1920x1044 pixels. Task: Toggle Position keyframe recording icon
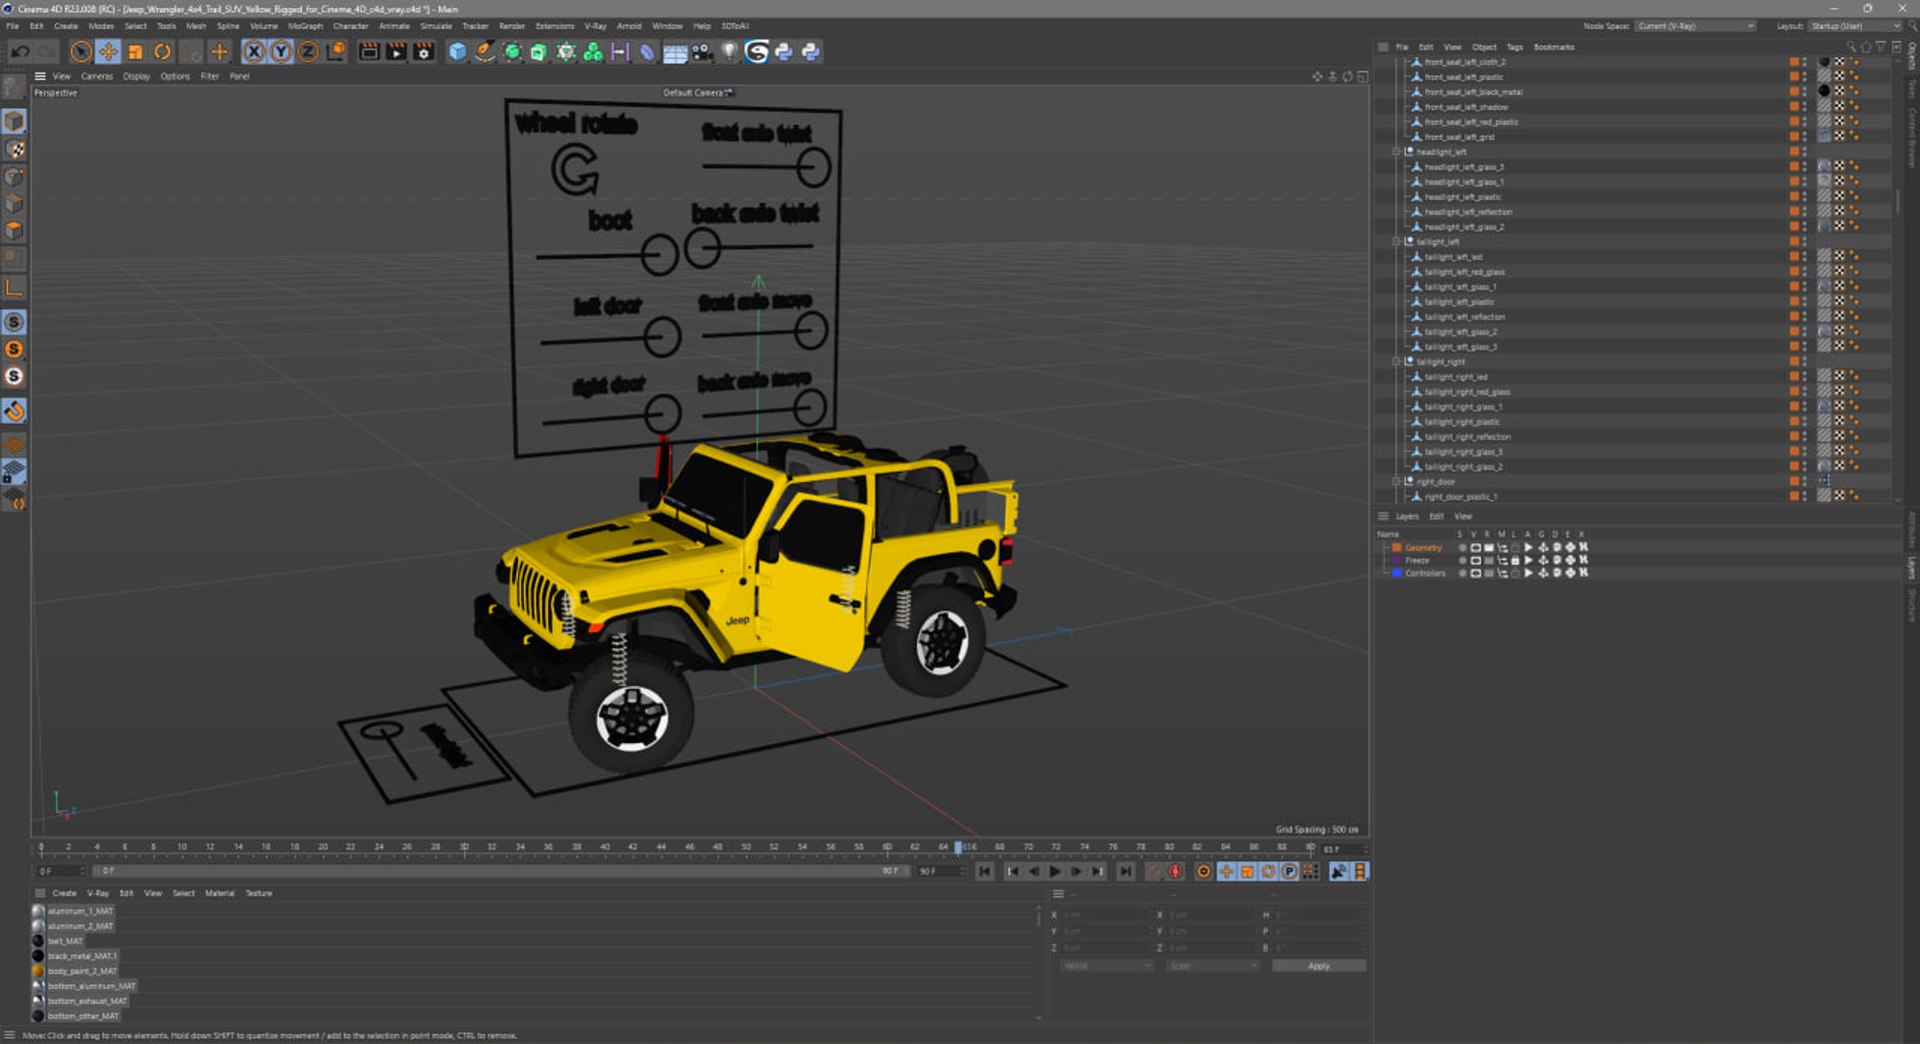pyautogui.click(x=1226, y=872)
